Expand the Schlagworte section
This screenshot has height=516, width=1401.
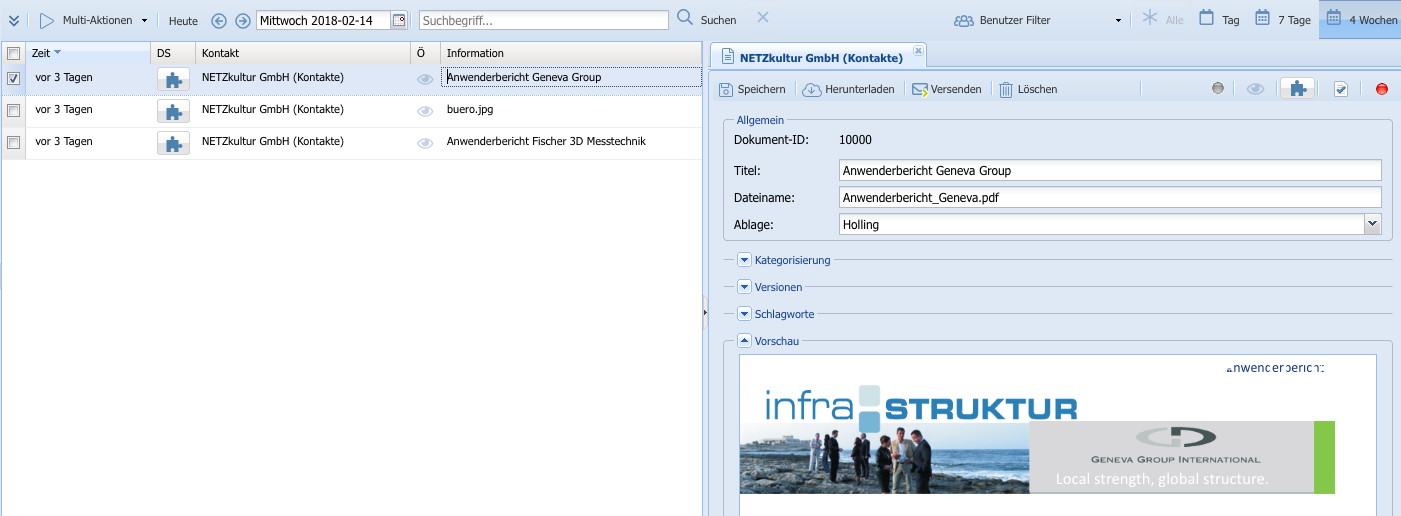coord(744,314)
